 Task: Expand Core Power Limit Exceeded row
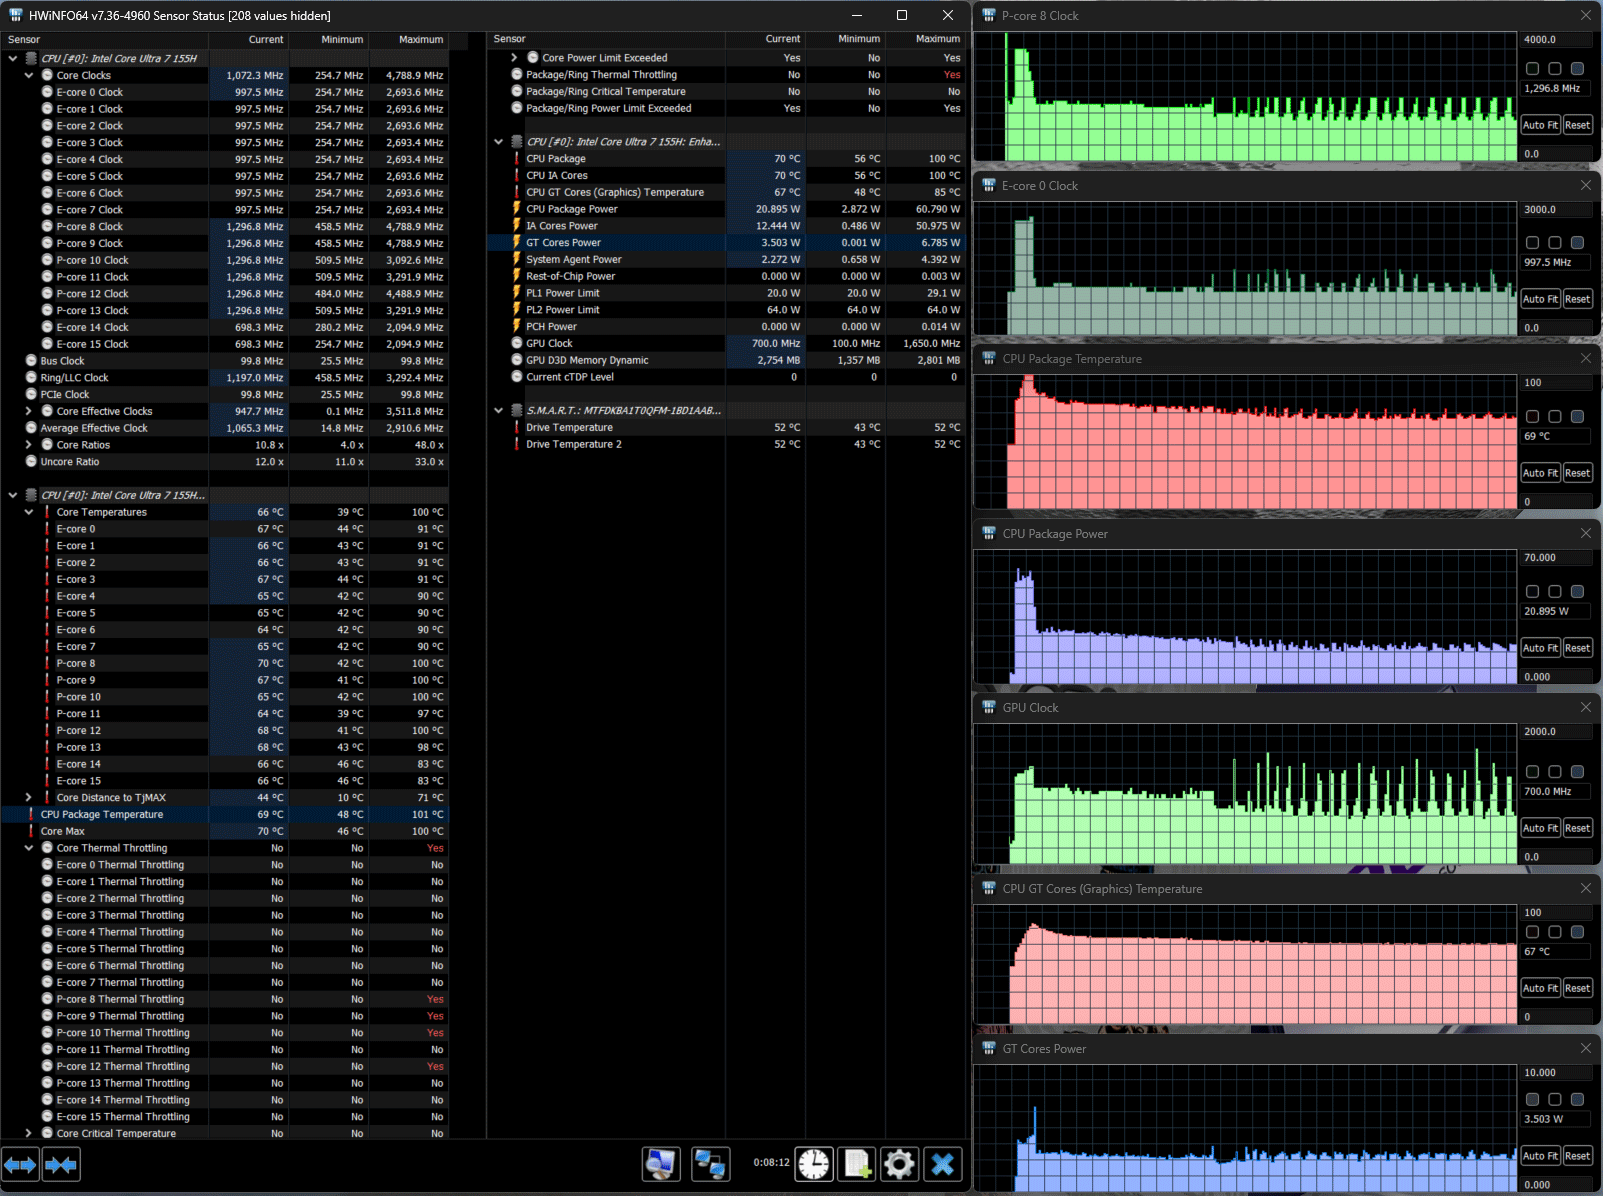(514, 58)
